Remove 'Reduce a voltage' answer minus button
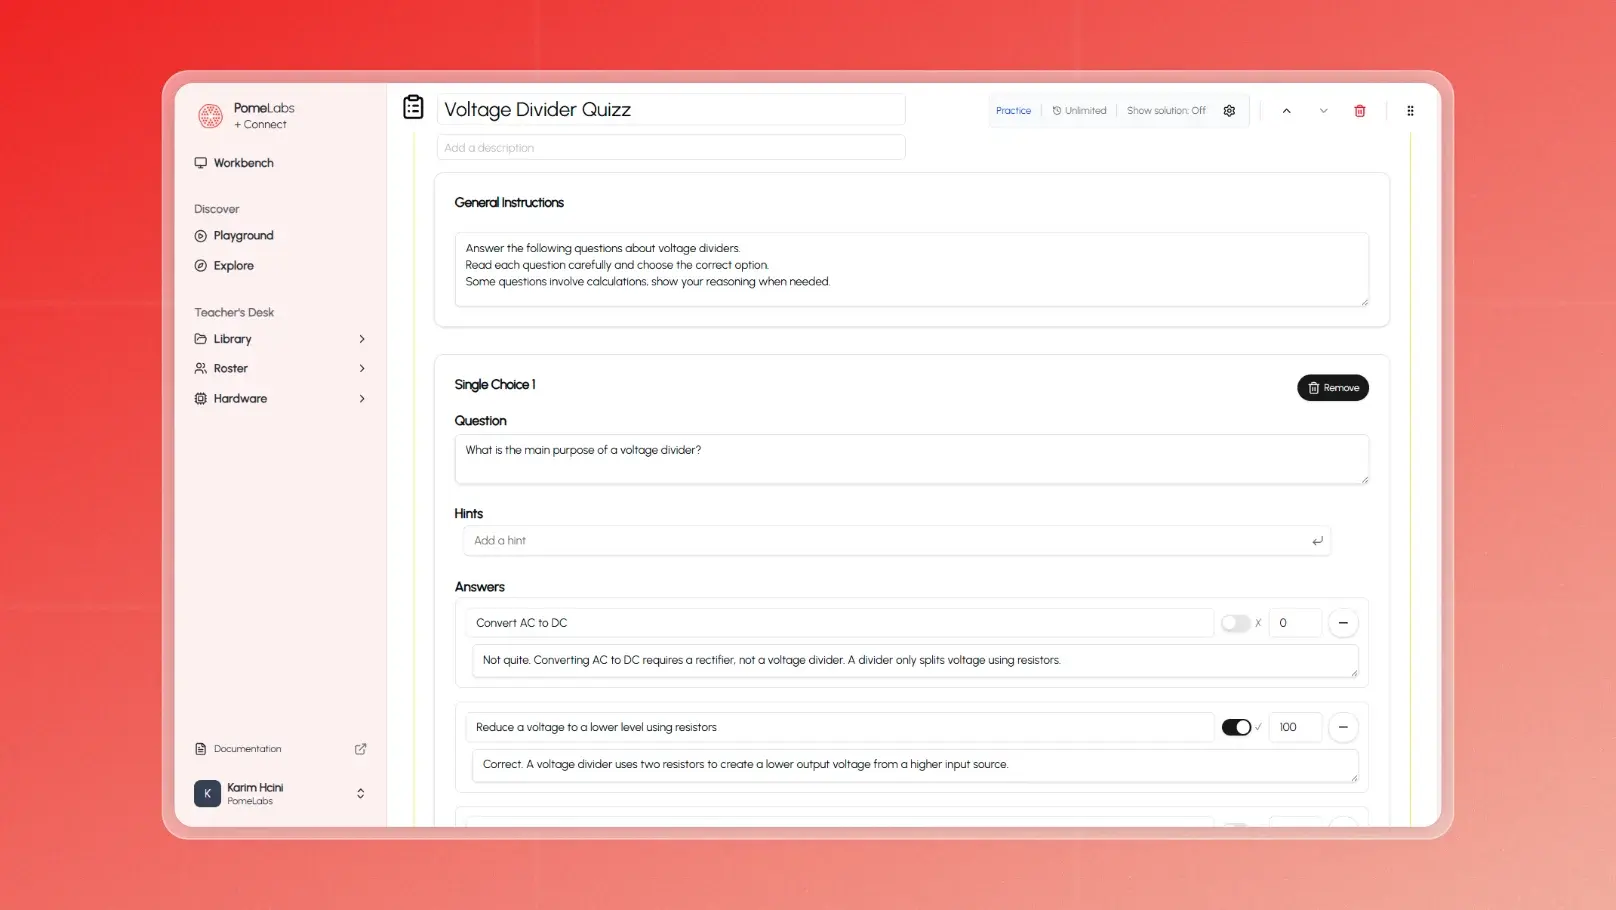 [1343, 727]
